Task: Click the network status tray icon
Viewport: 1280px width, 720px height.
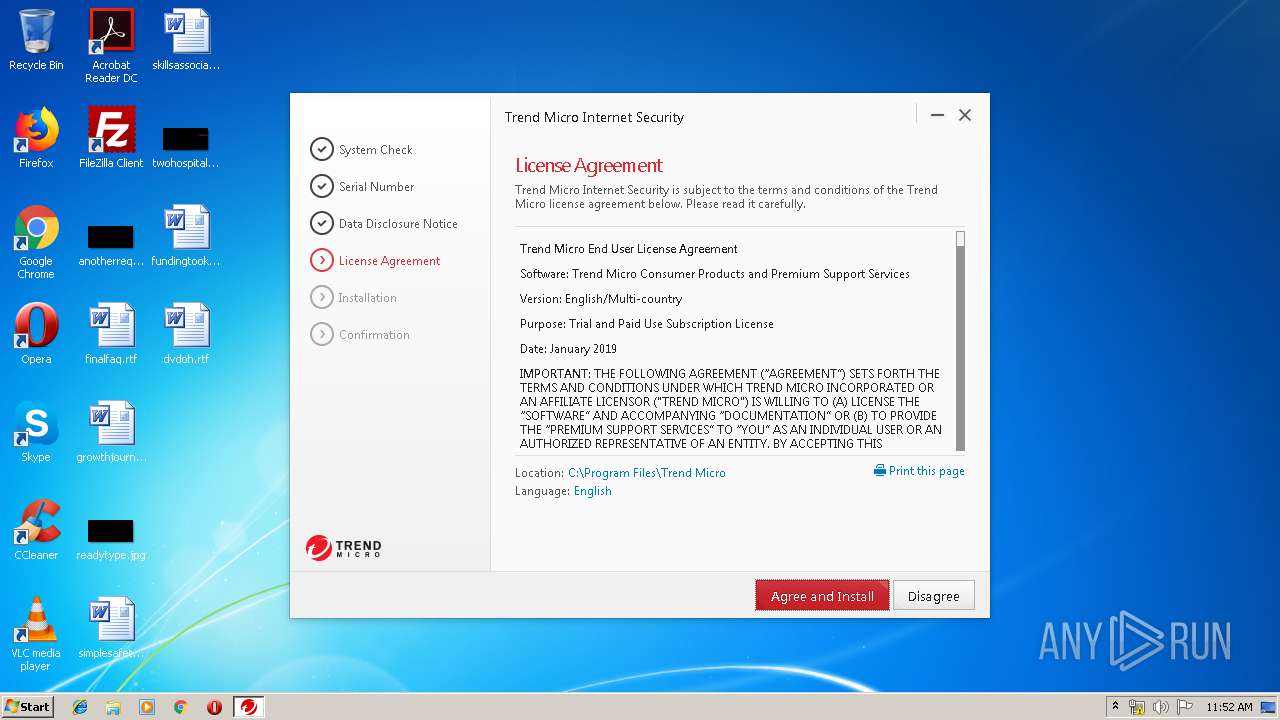Action: [x=1137, y=707]
